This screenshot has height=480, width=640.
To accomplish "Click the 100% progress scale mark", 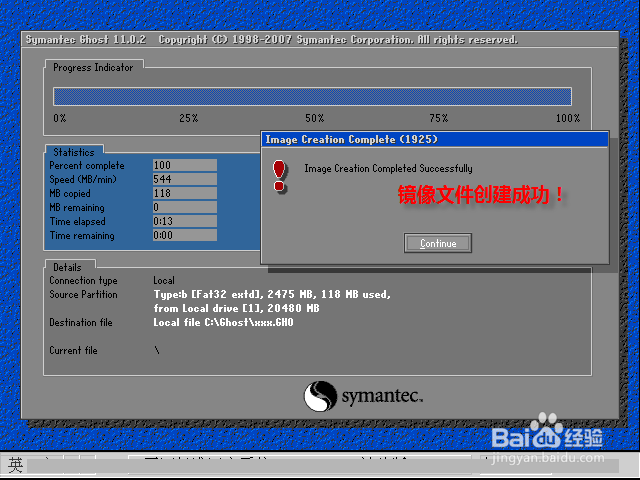I will tap(568, 118).
